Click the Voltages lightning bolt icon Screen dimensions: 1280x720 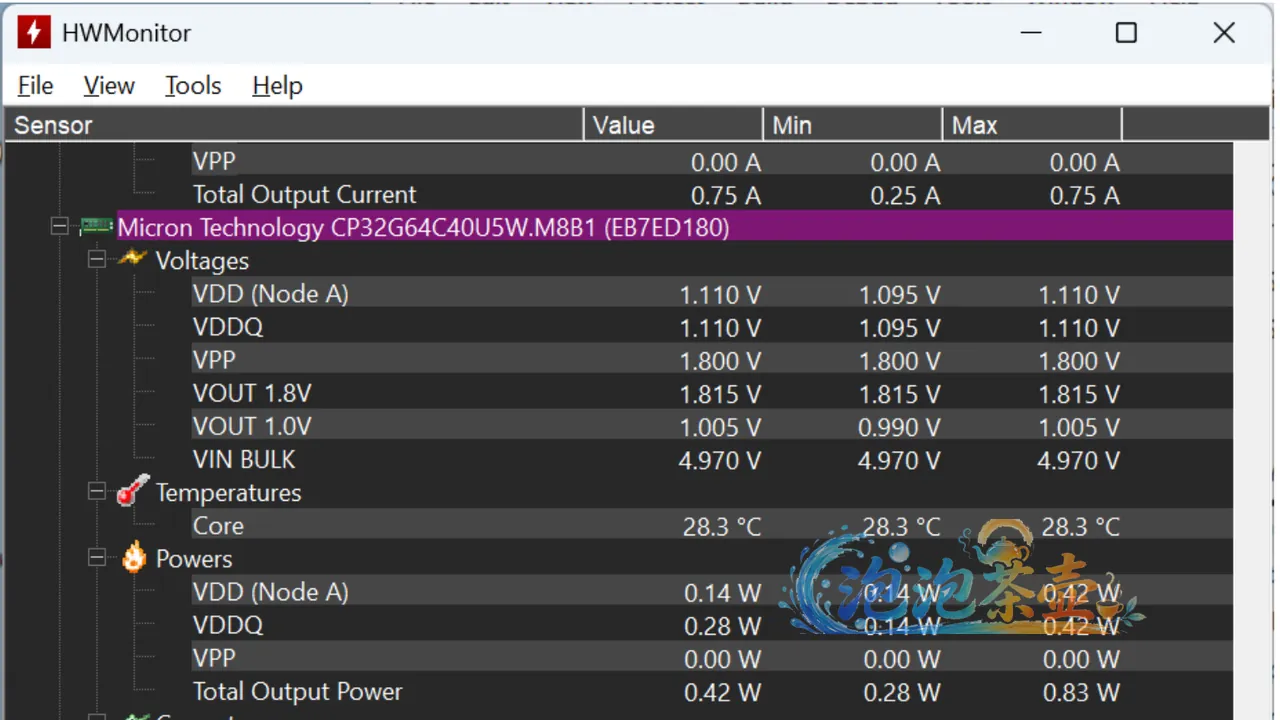(133, 260)
